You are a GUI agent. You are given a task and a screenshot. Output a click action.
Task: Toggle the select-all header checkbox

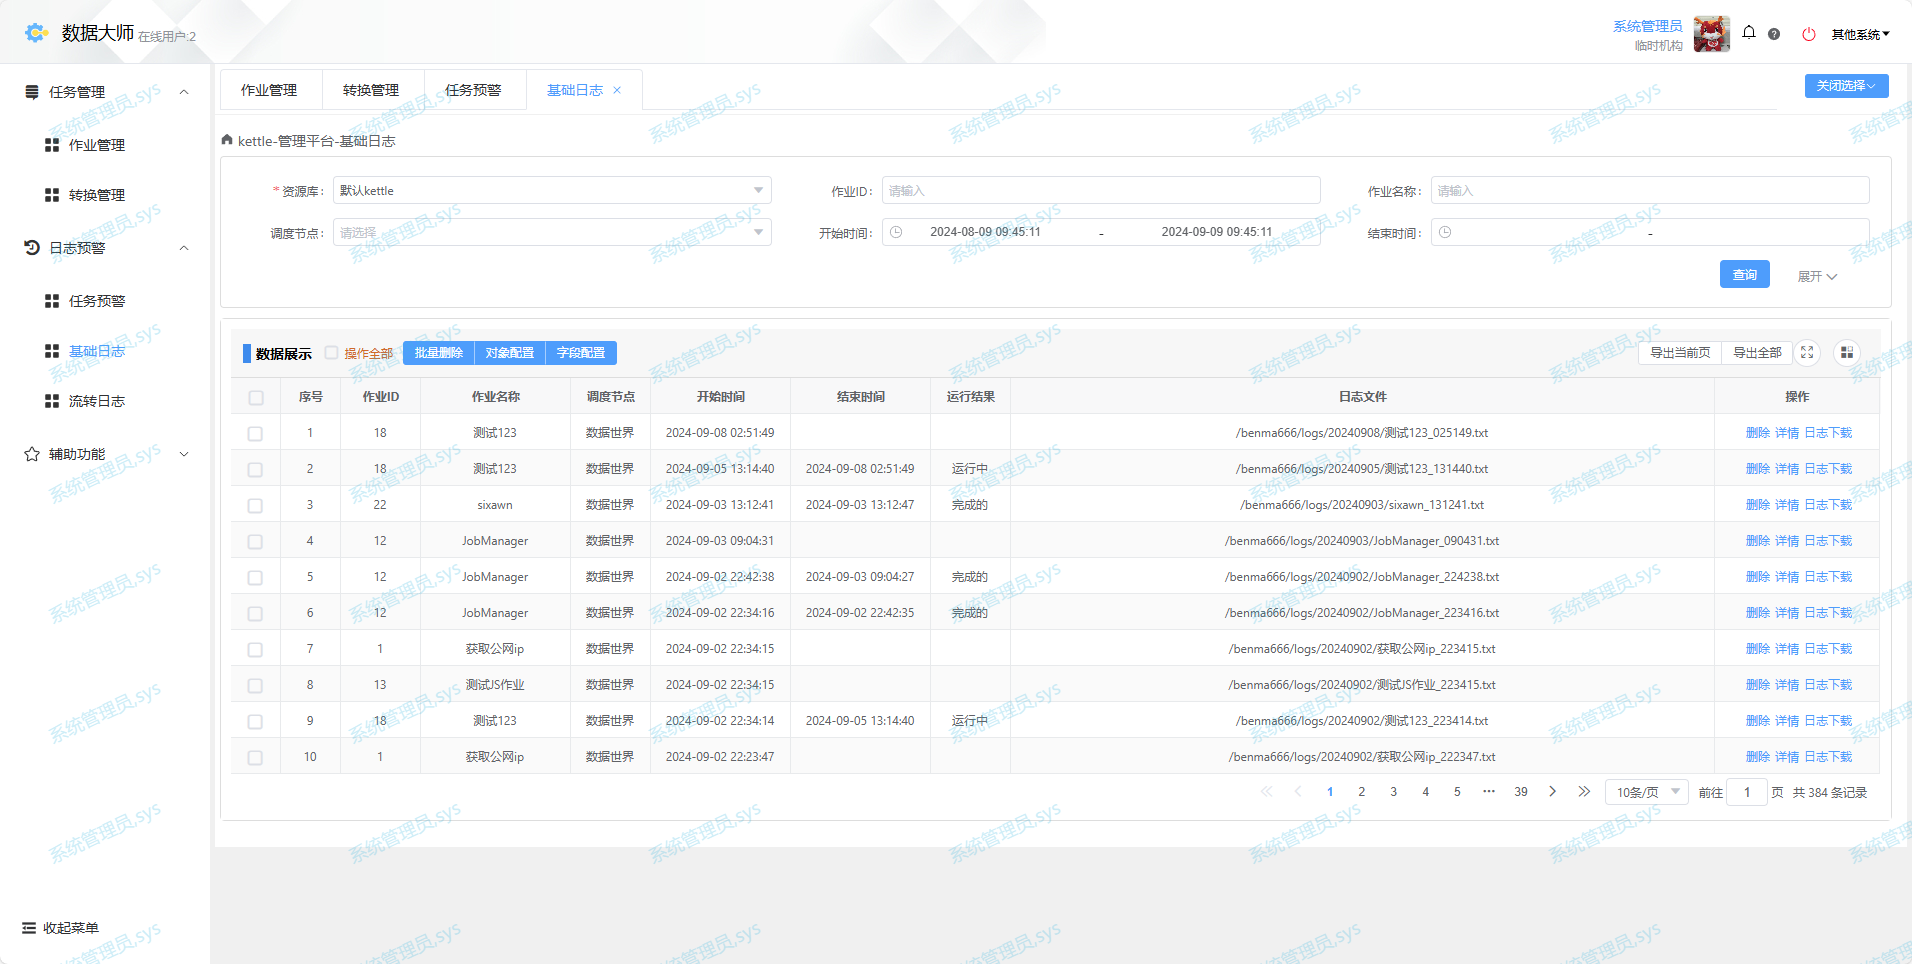click(x=255, y=397)
